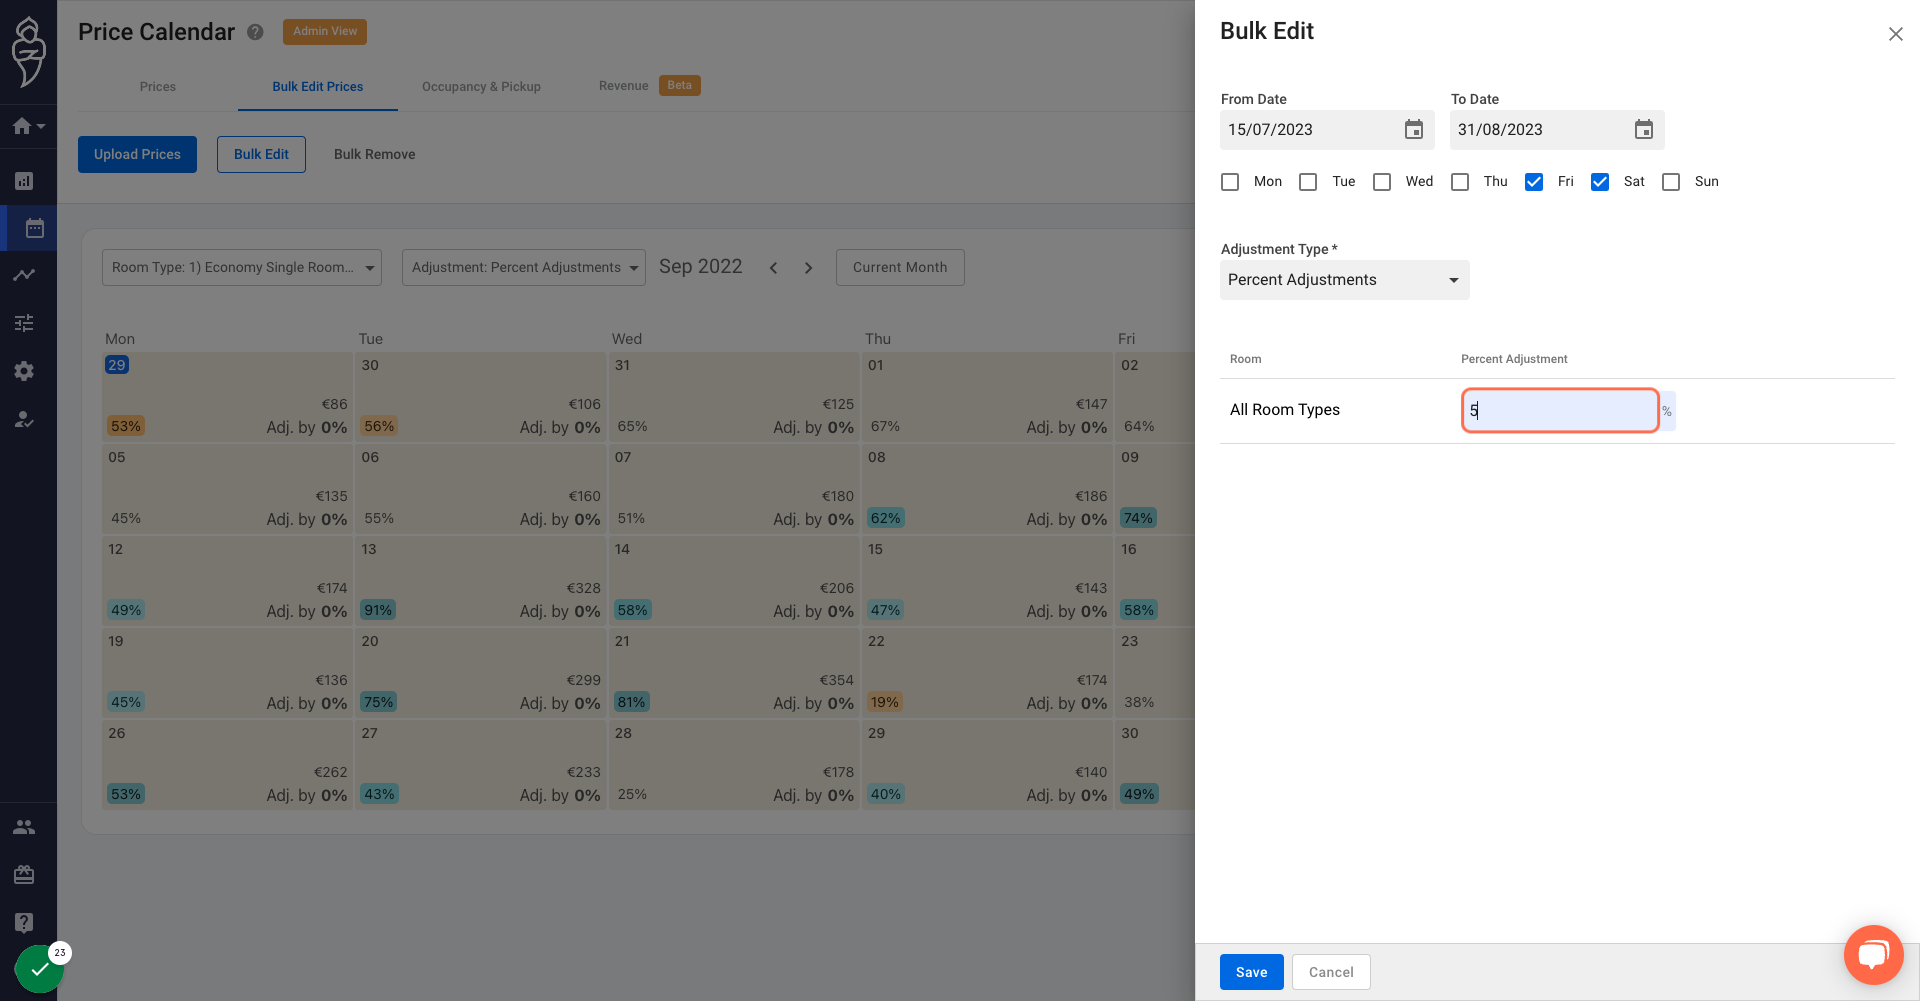This screenshot has width=1920, height=1001.
Task: Open the green checklist badge with 23
Action: click(40, 968)
